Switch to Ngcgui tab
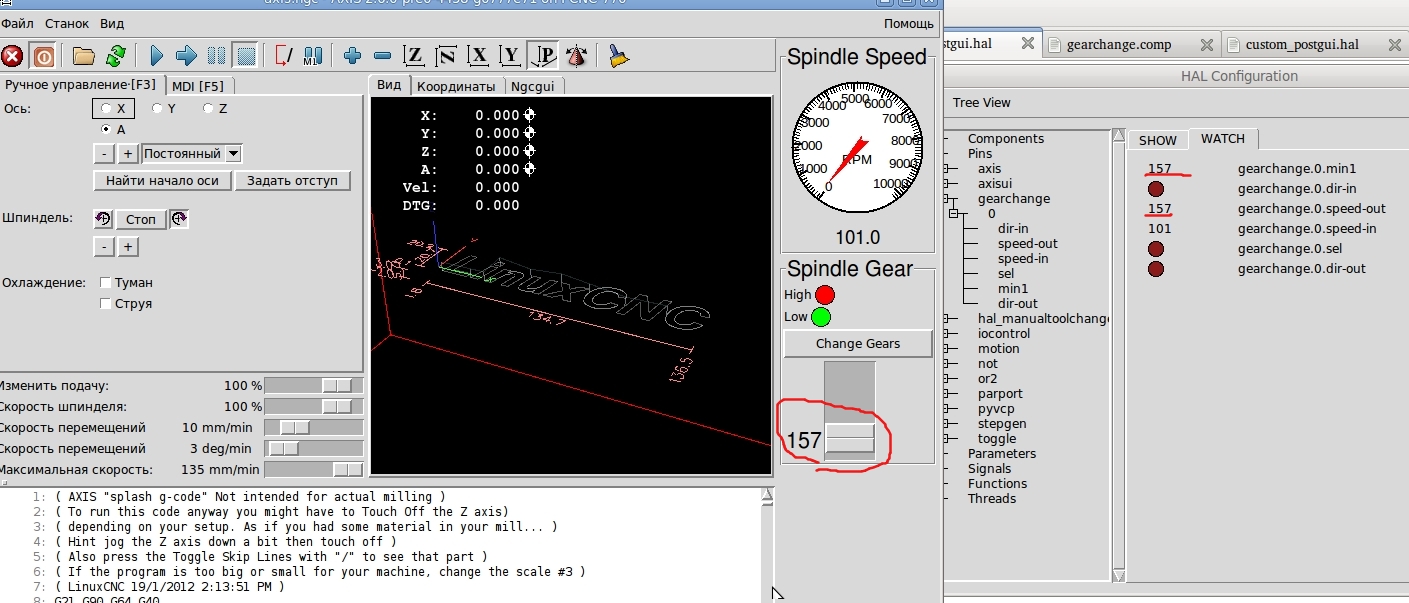The height and width of the screenshot is (603, 1409). 535,86
